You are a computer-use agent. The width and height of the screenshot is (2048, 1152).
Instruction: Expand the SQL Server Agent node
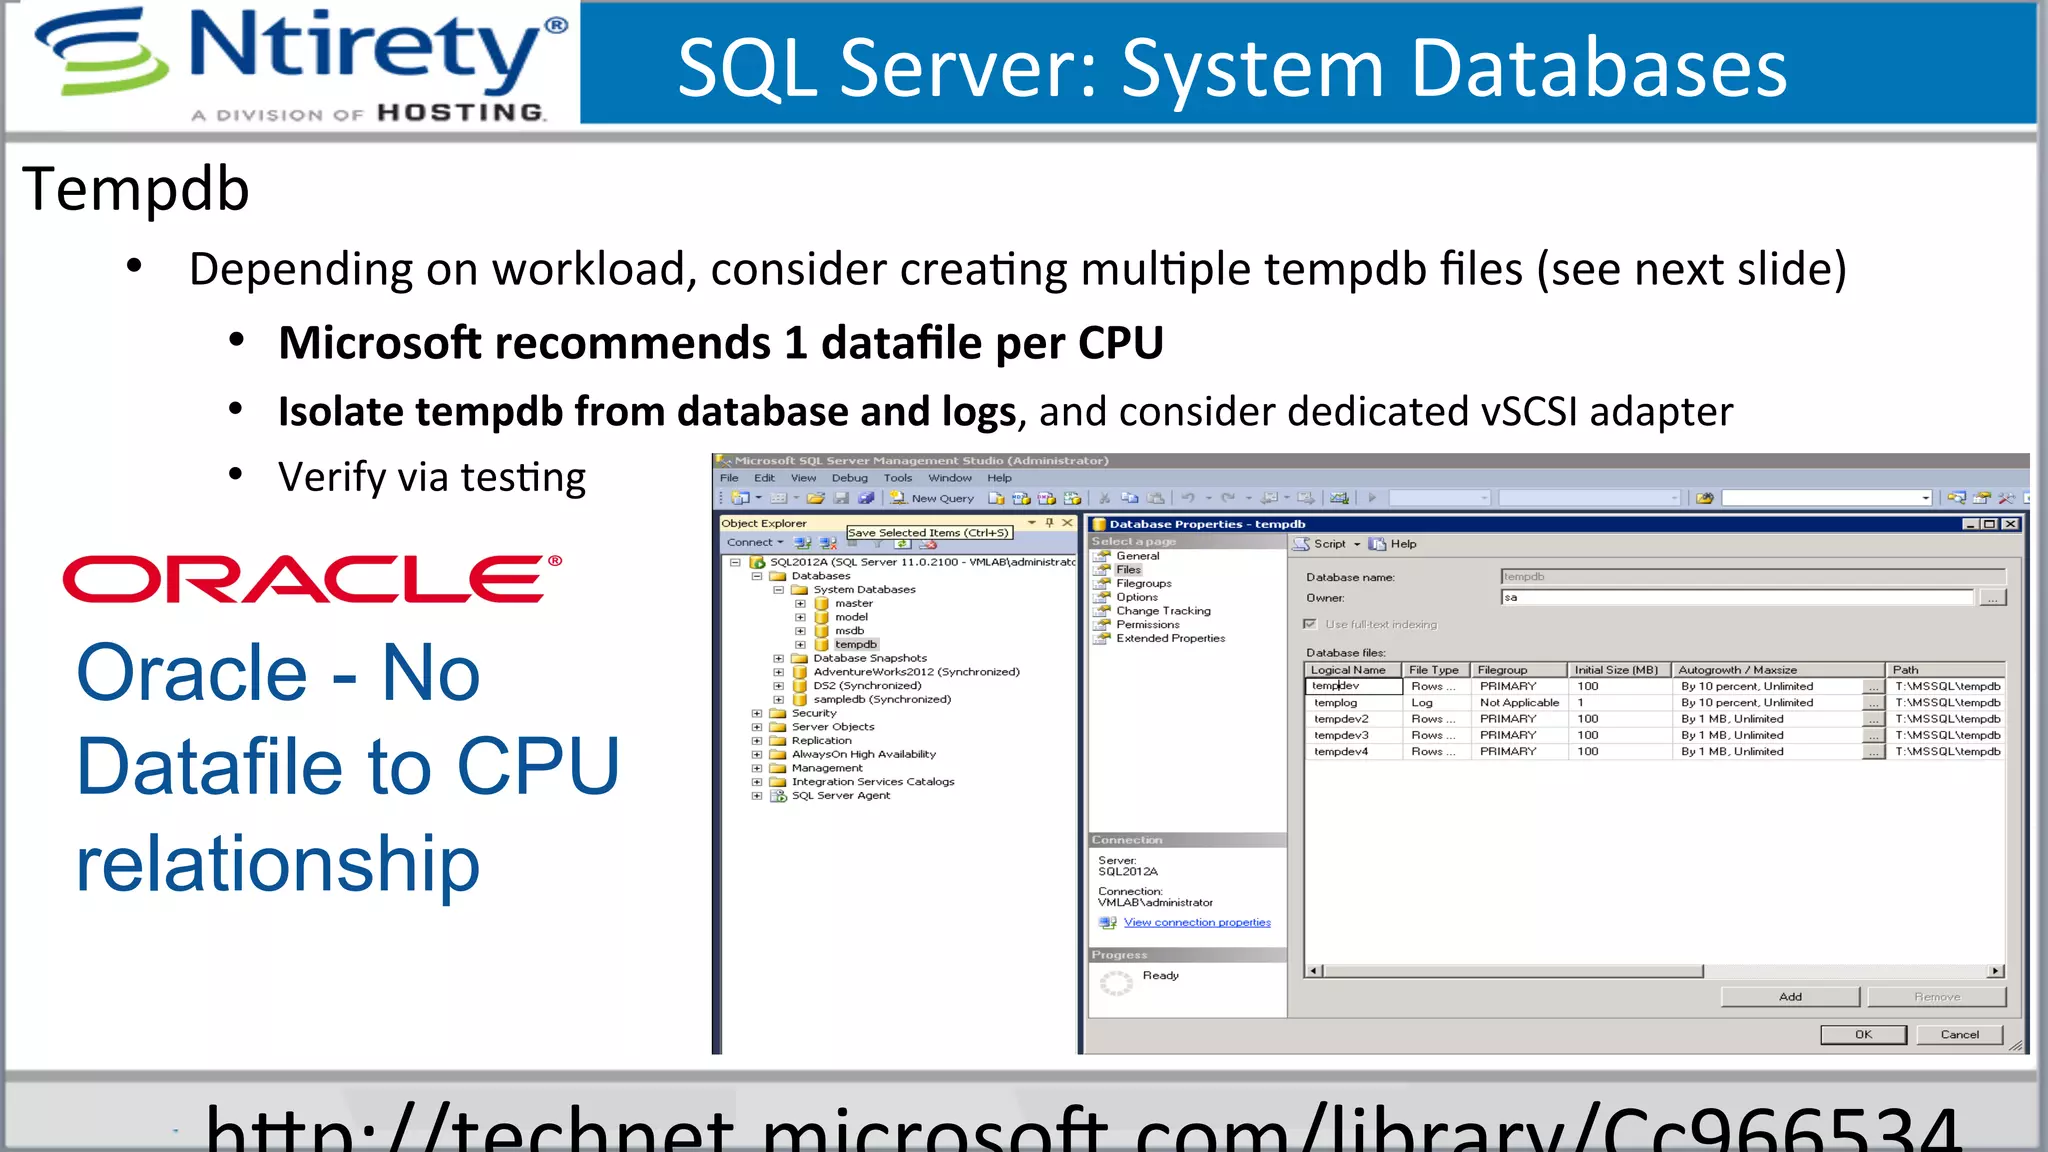pos(757,796)
